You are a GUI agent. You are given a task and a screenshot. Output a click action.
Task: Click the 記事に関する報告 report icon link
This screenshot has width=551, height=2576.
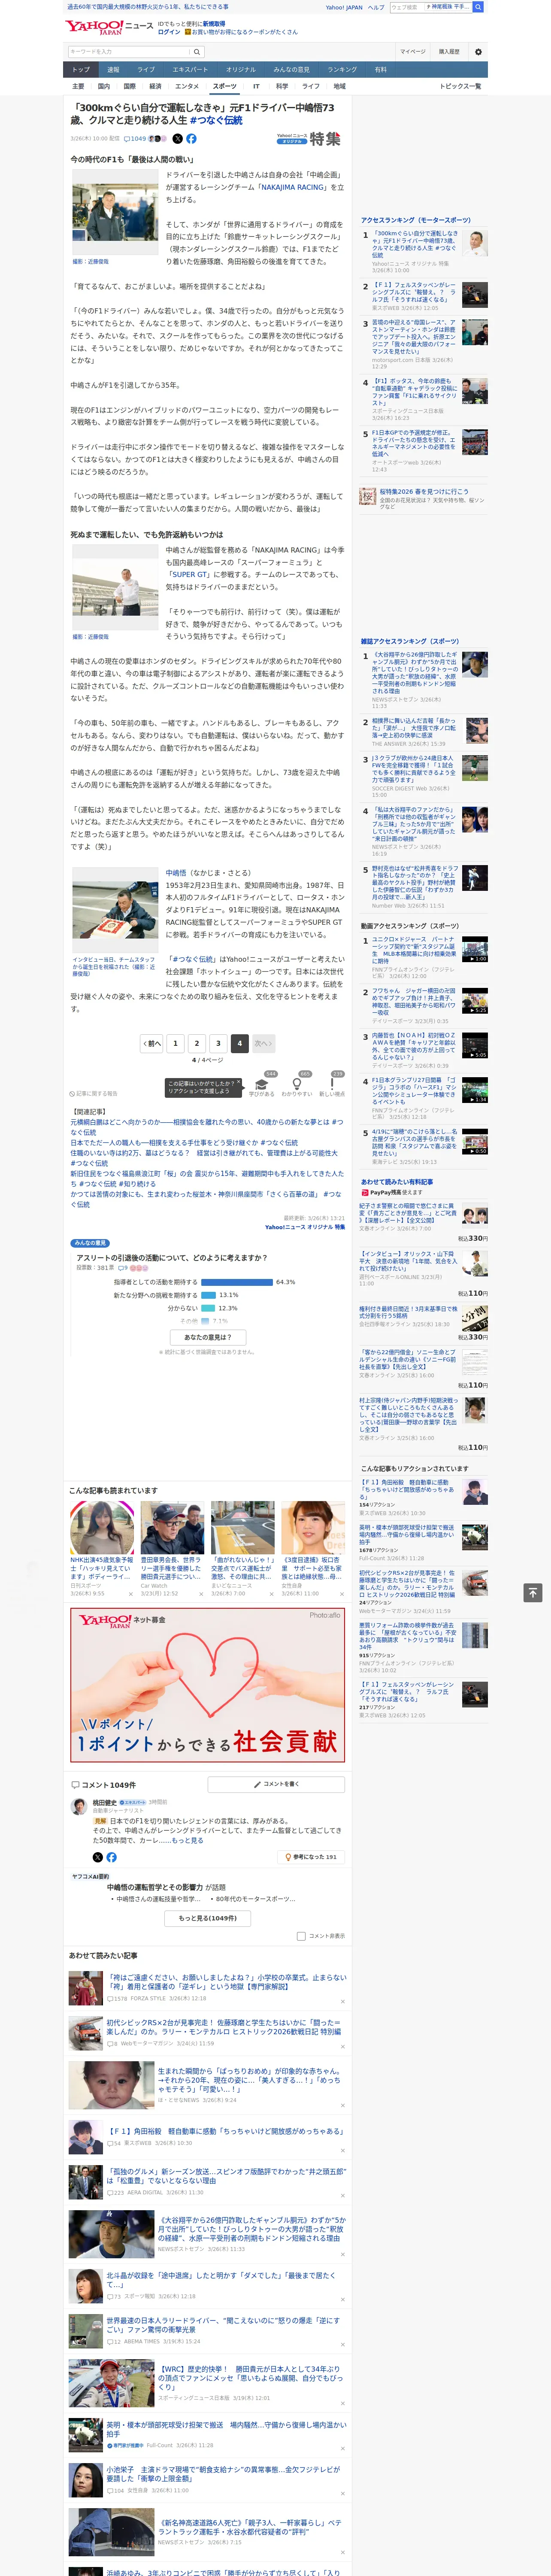[93, 1094]
